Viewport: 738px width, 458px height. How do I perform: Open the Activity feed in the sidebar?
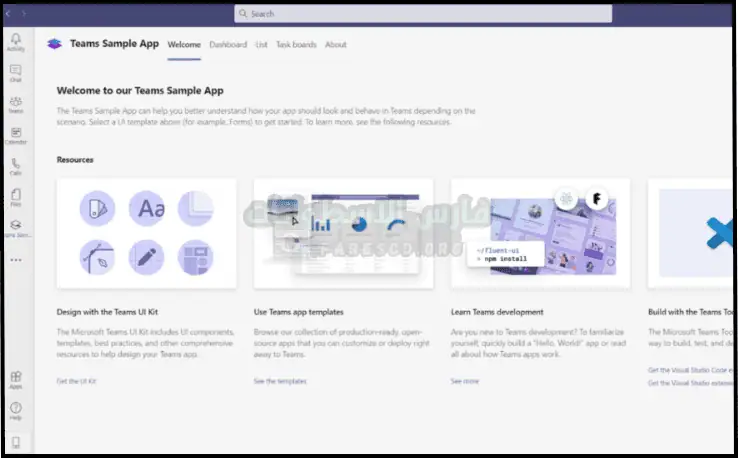coord(15,41)
